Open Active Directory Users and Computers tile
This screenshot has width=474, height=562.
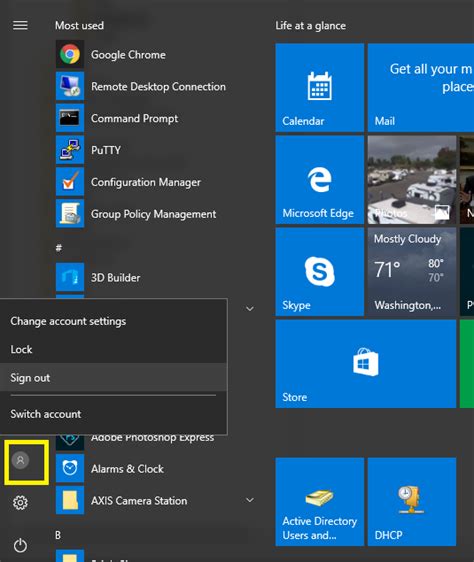tap(319, 502)
